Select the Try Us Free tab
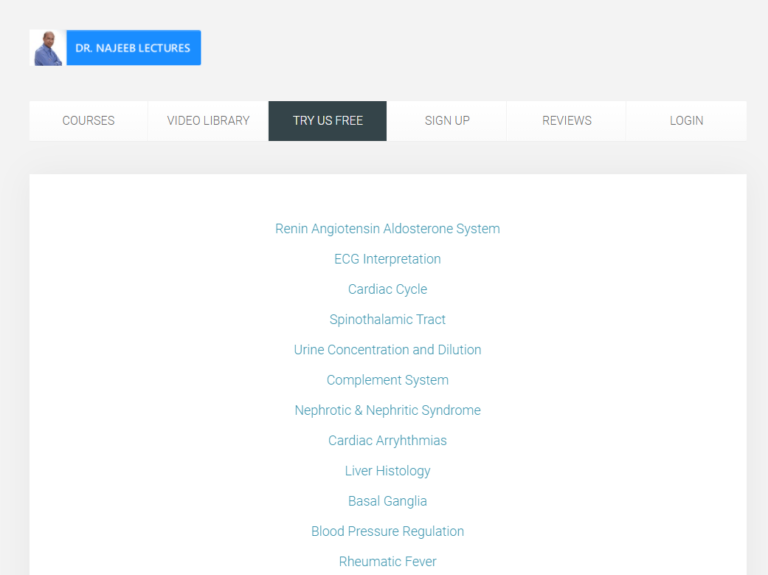The image size is (768, 575). 327,121
